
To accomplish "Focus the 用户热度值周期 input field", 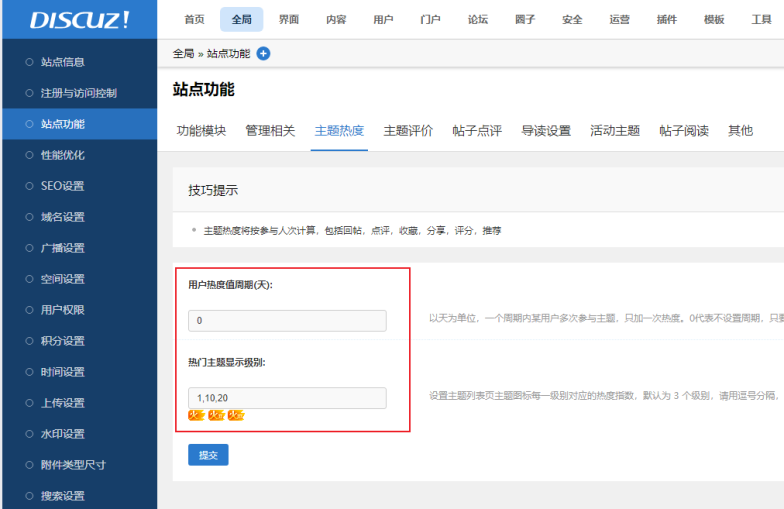I will 286,321.
